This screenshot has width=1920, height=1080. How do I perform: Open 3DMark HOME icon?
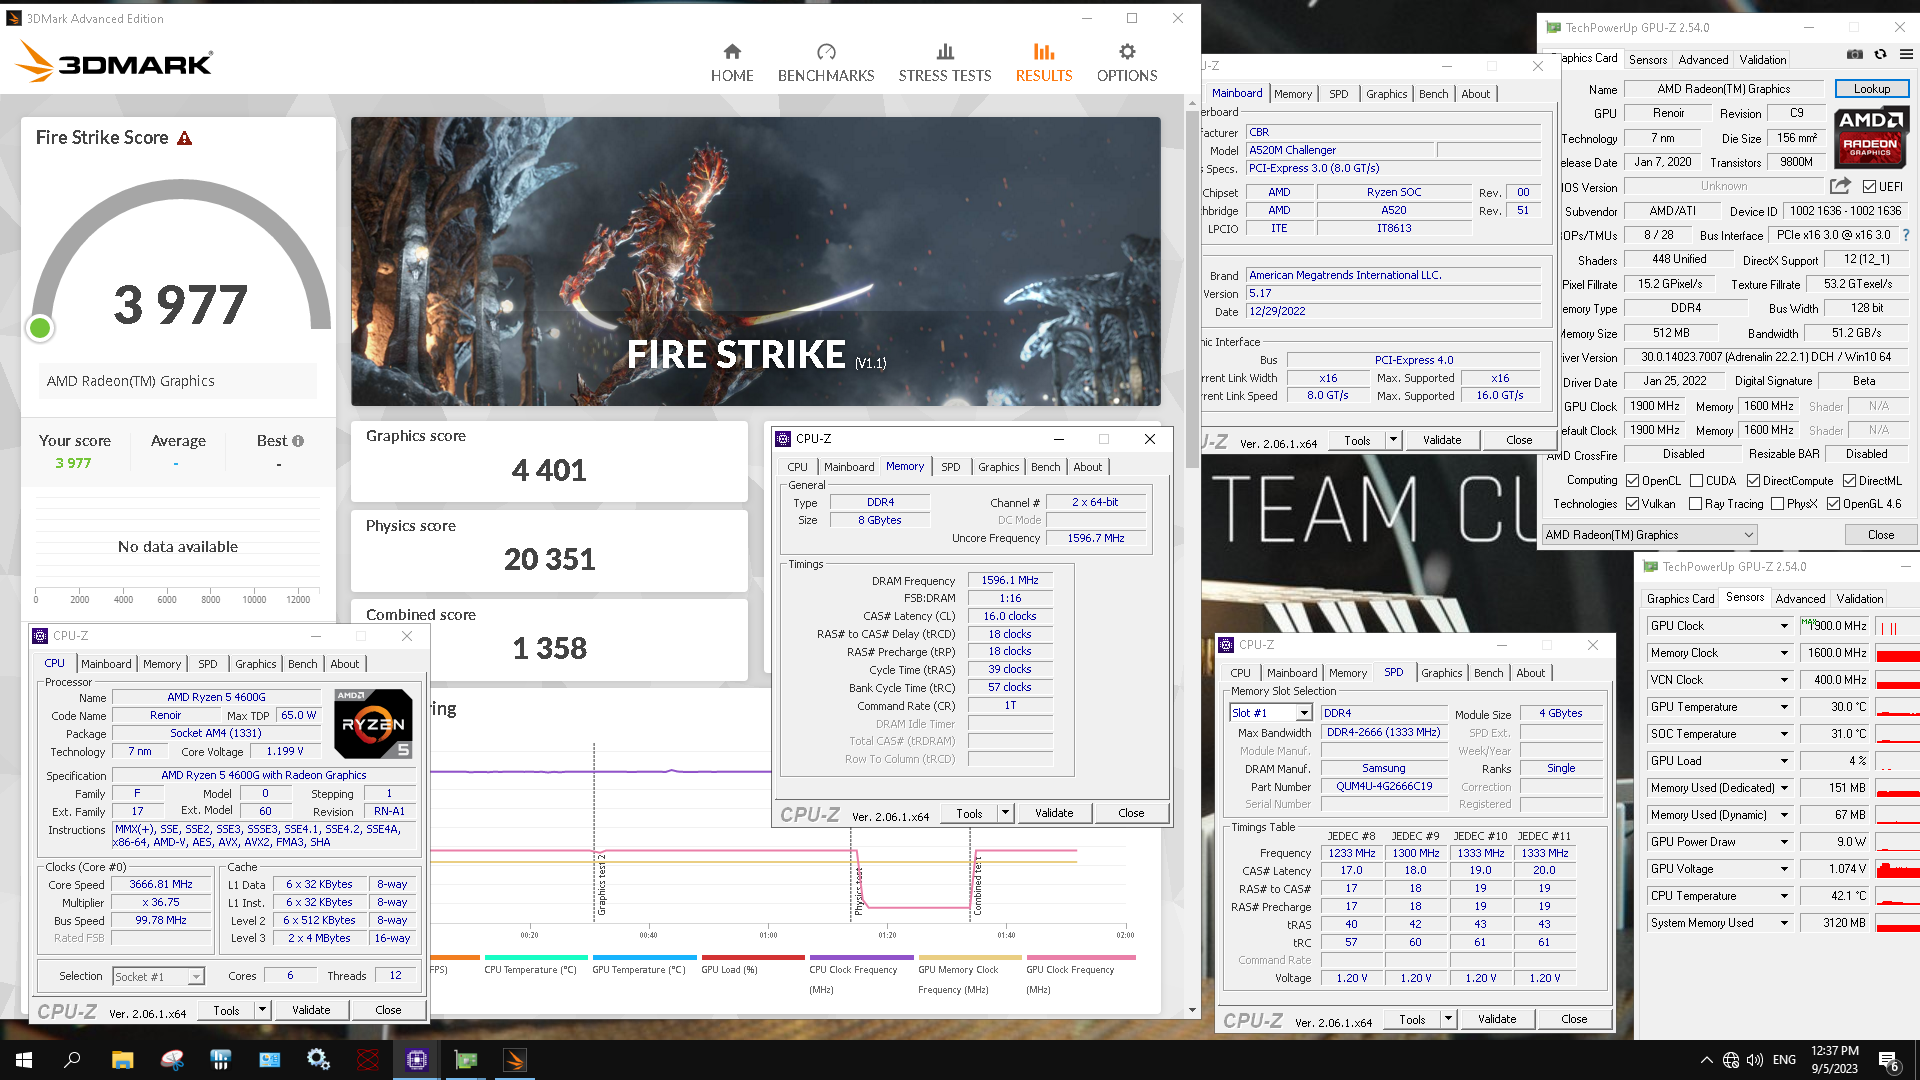pyautogui.click(x=732, y=52)
